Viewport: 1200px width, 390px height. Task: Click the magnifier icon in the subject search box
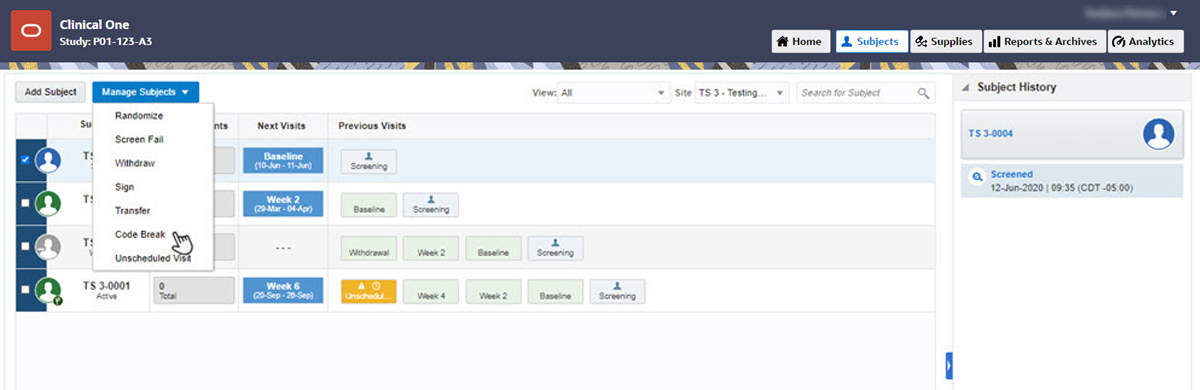click(x=923, y=93)
